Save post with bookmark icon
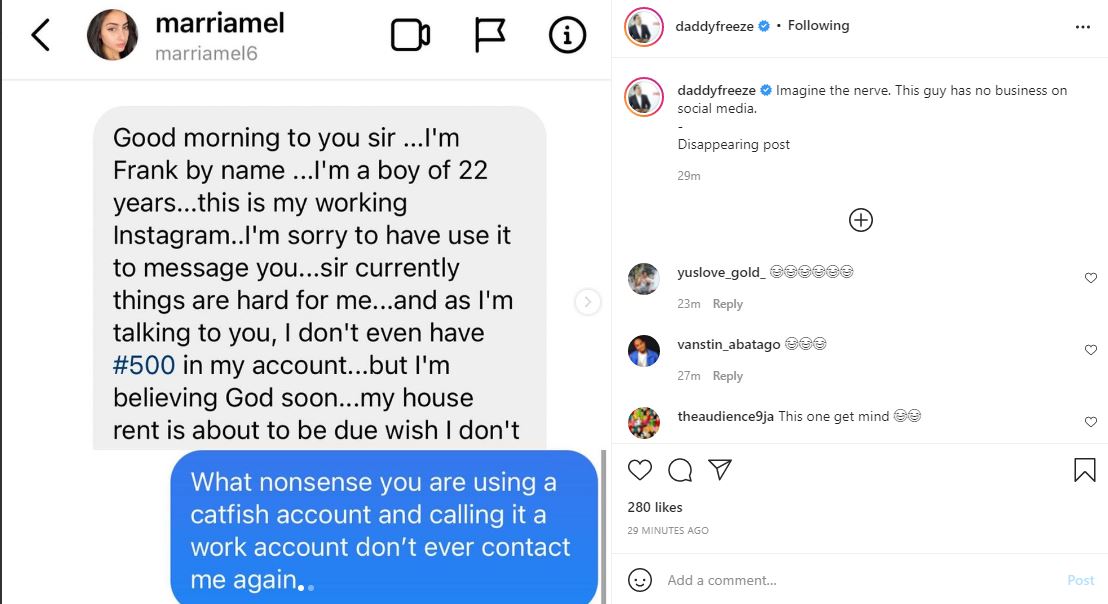Image resolution: width=1108 pixels, height=604 pixels. [x=1085, y=470]
